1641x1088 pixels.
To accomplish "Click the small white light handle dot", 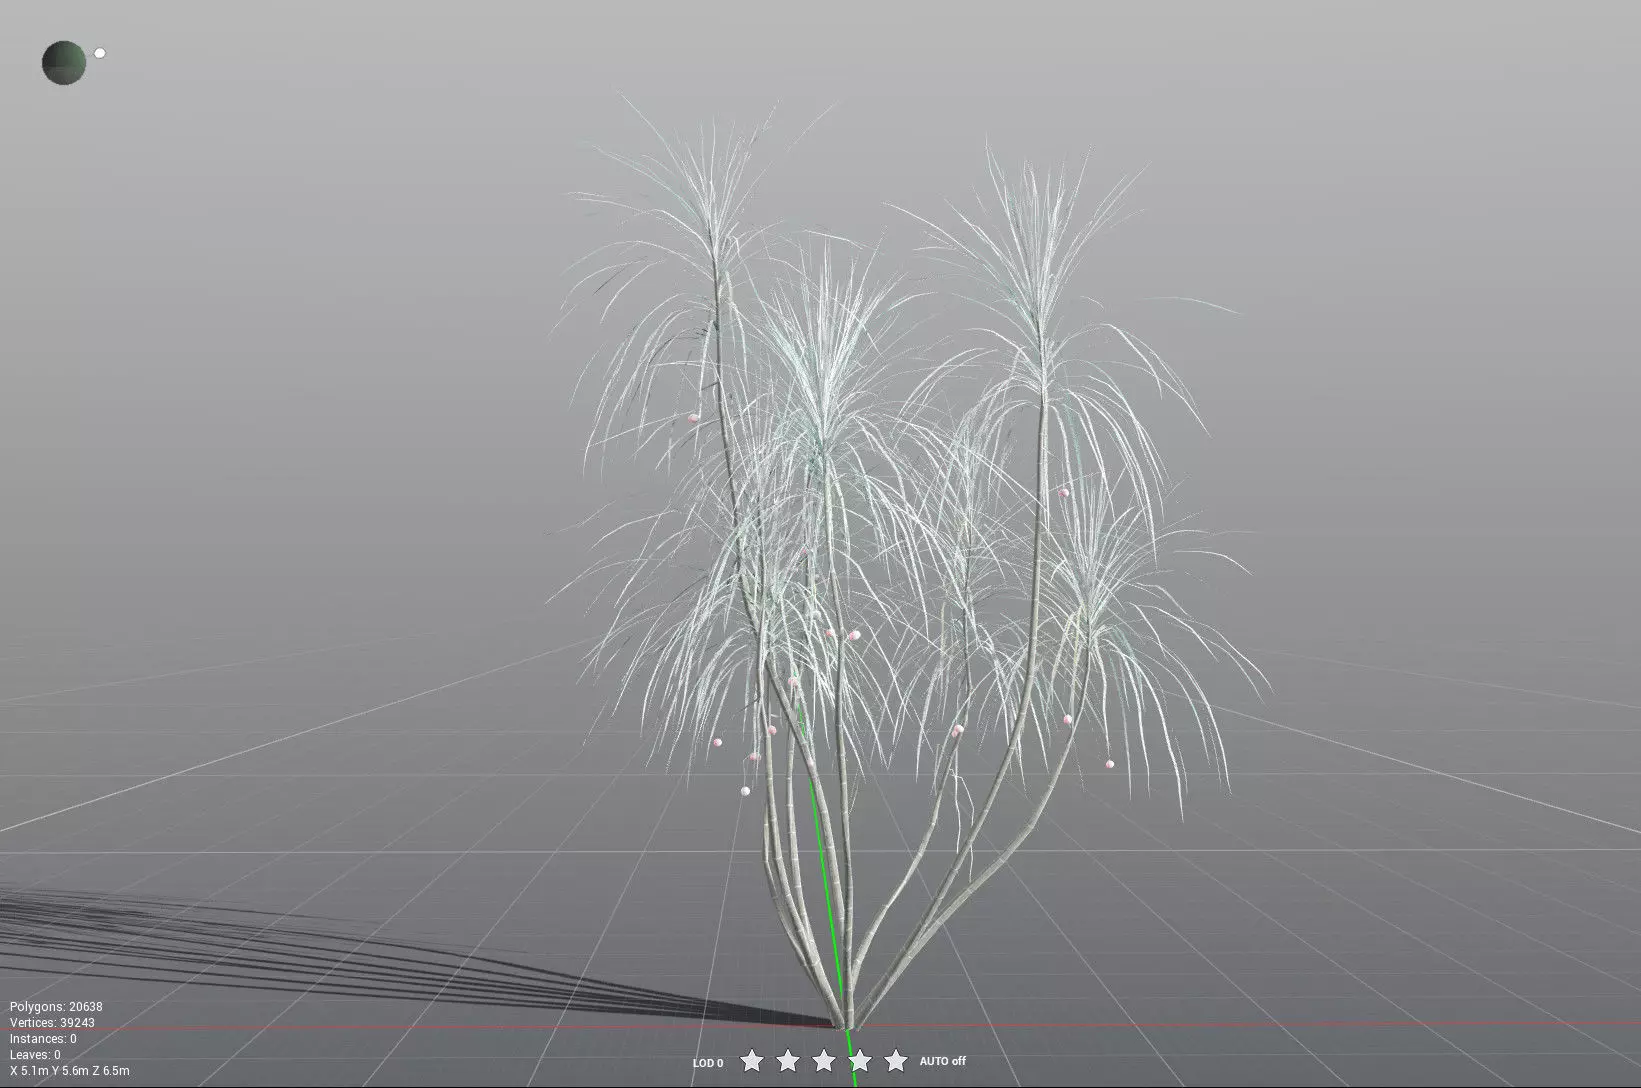I will point(100,53).
